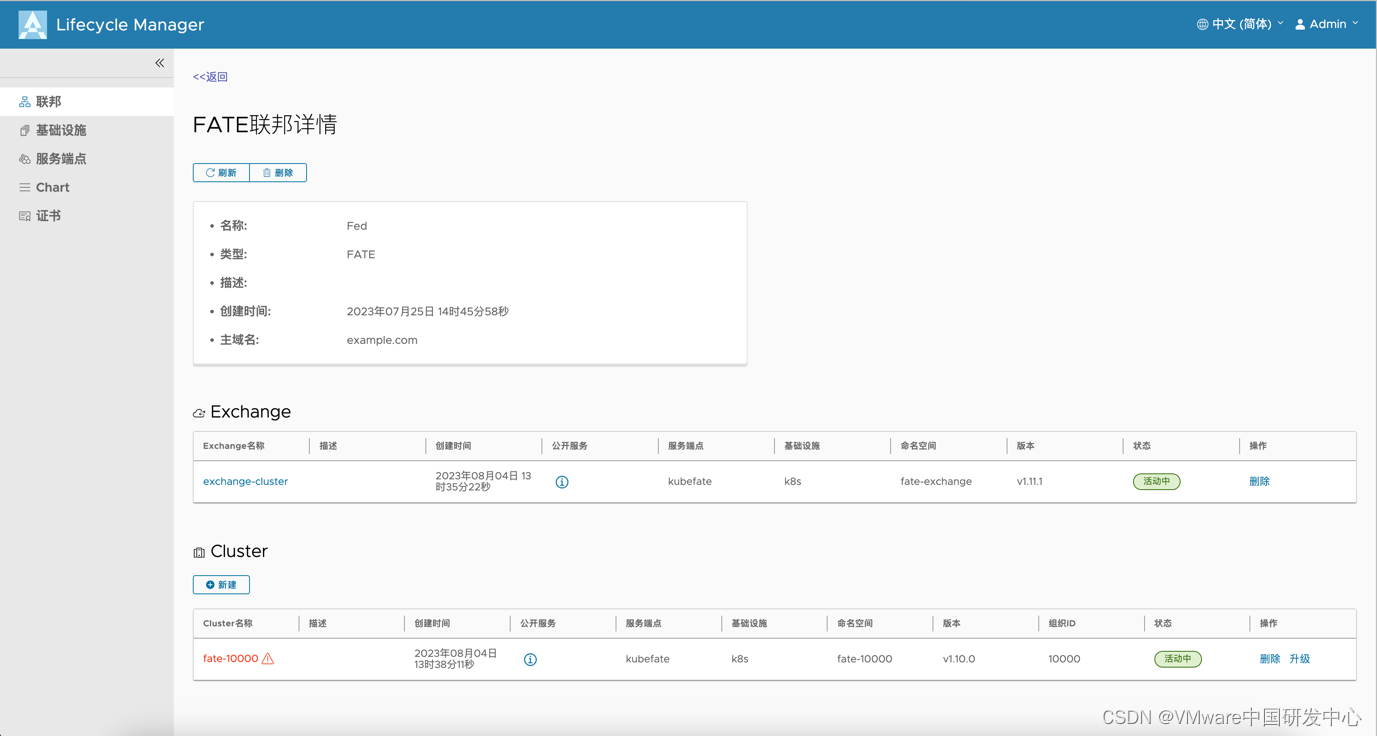Click 升级 in the fate-10000 row
Image resolution: width=1377 pixels, height=736 pixels.
point(1299,659)
